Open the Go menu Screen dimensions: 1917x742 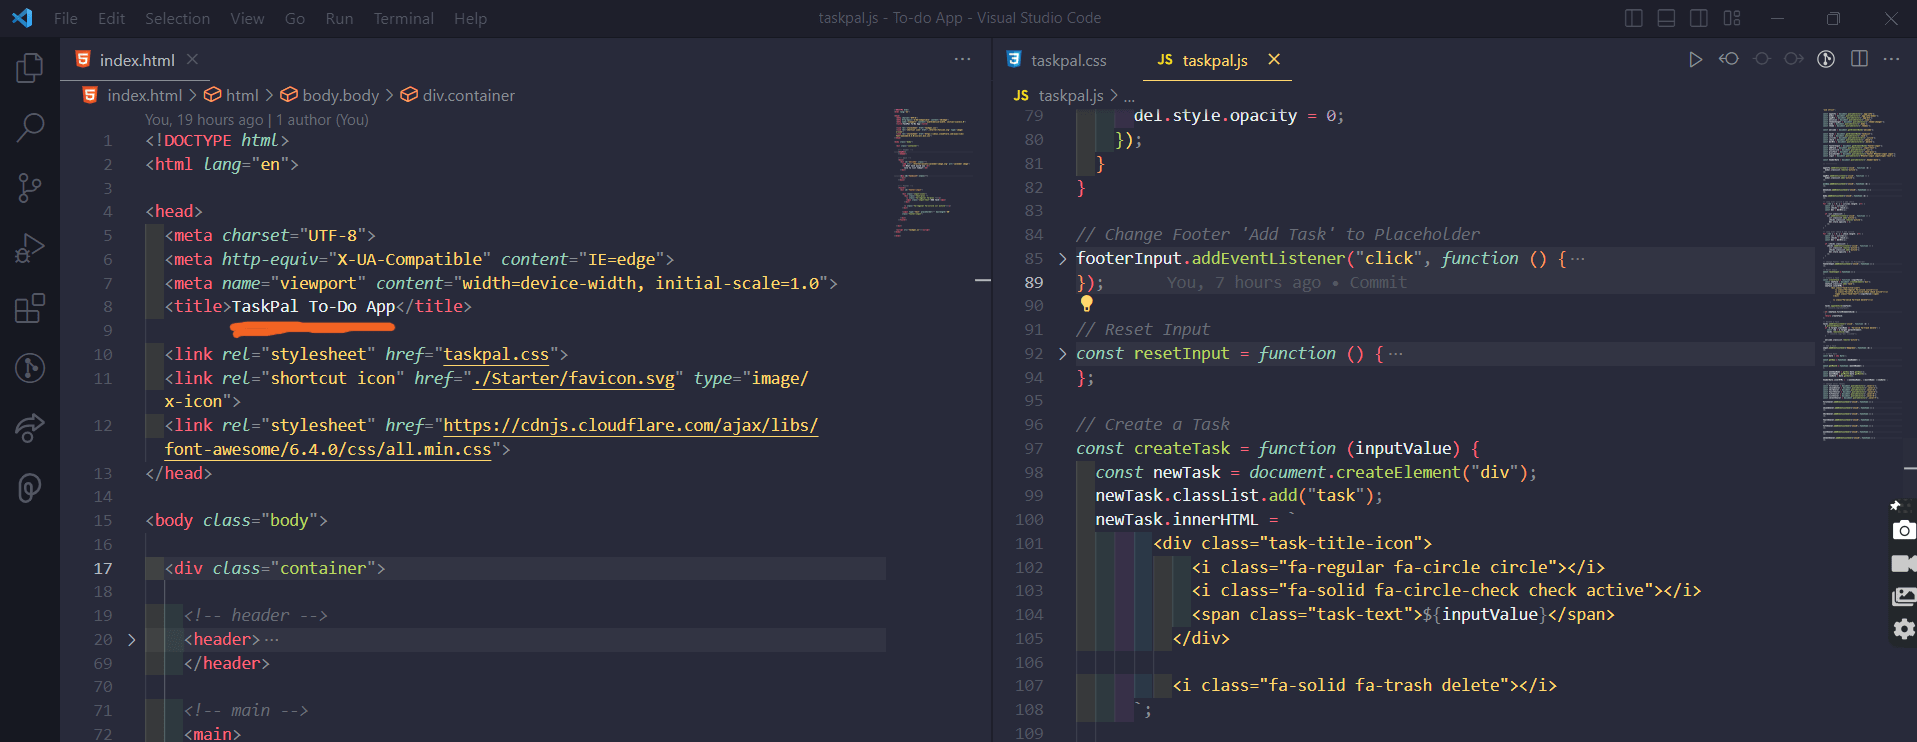pyautogui.click(x=295, y=18)
